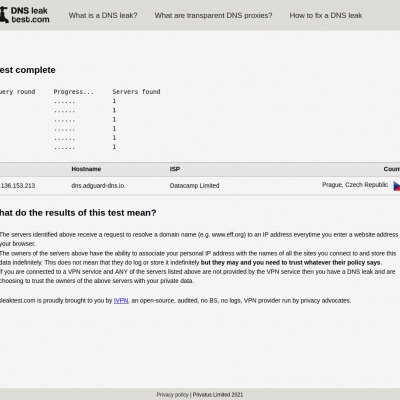Image resolution: width=400 pixels, height=400 pixels.
Task: Open 'What are transparent DNS proxies?' page
Action: pyautogui.click(x=213, y=15)
